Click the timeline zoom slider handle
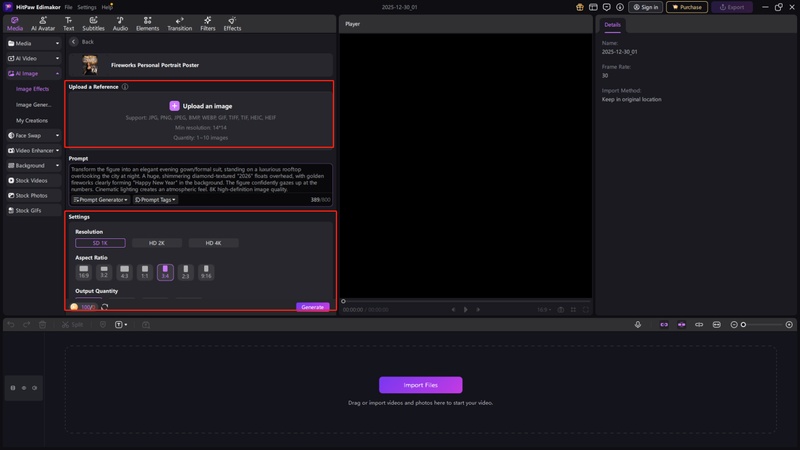Screen dimensions: 800x450 (x=743, y=325)
